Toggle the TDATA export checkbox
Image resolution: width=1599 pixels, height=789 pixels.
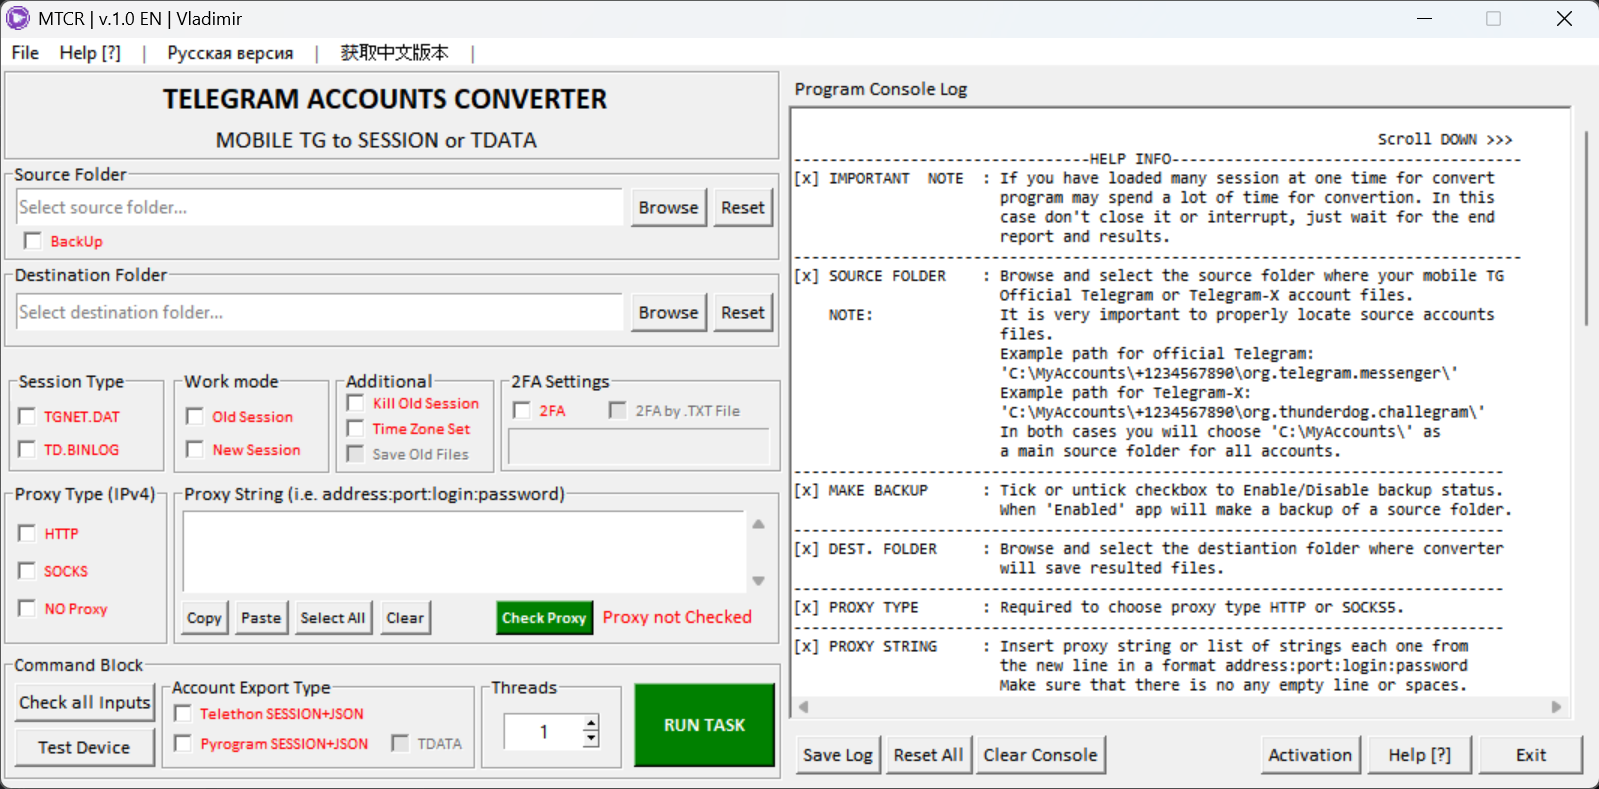tap(400, 743)
